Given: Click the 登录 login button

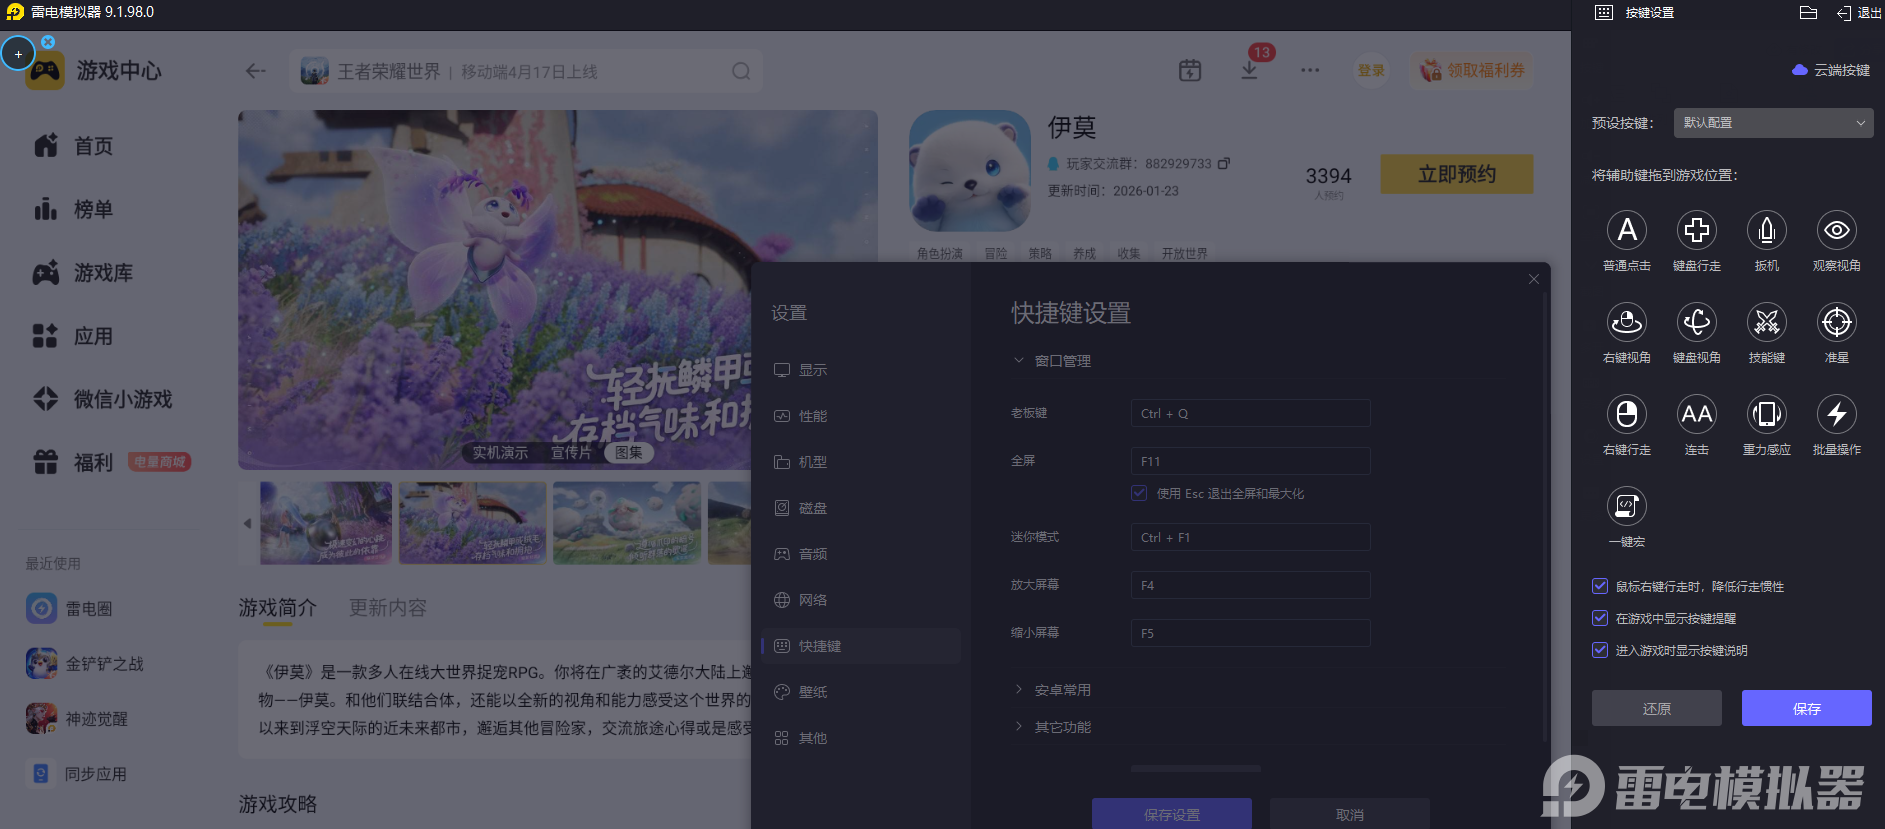Looking at the screenshot, I should tap(1371, 70).
